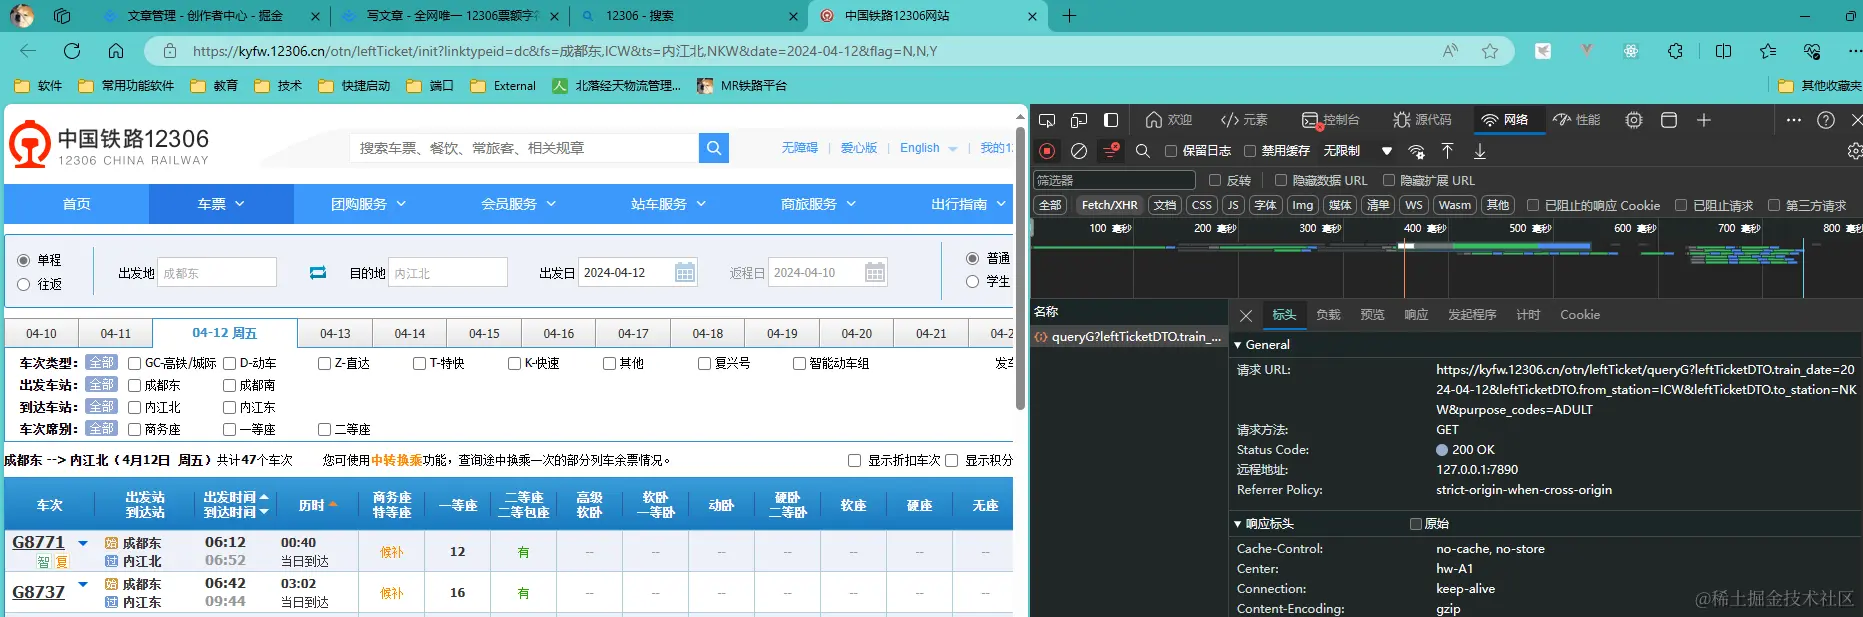Select the 往返 round-trip radio button
Viewport: 1863px width, 617px height.
click(23, 284)
